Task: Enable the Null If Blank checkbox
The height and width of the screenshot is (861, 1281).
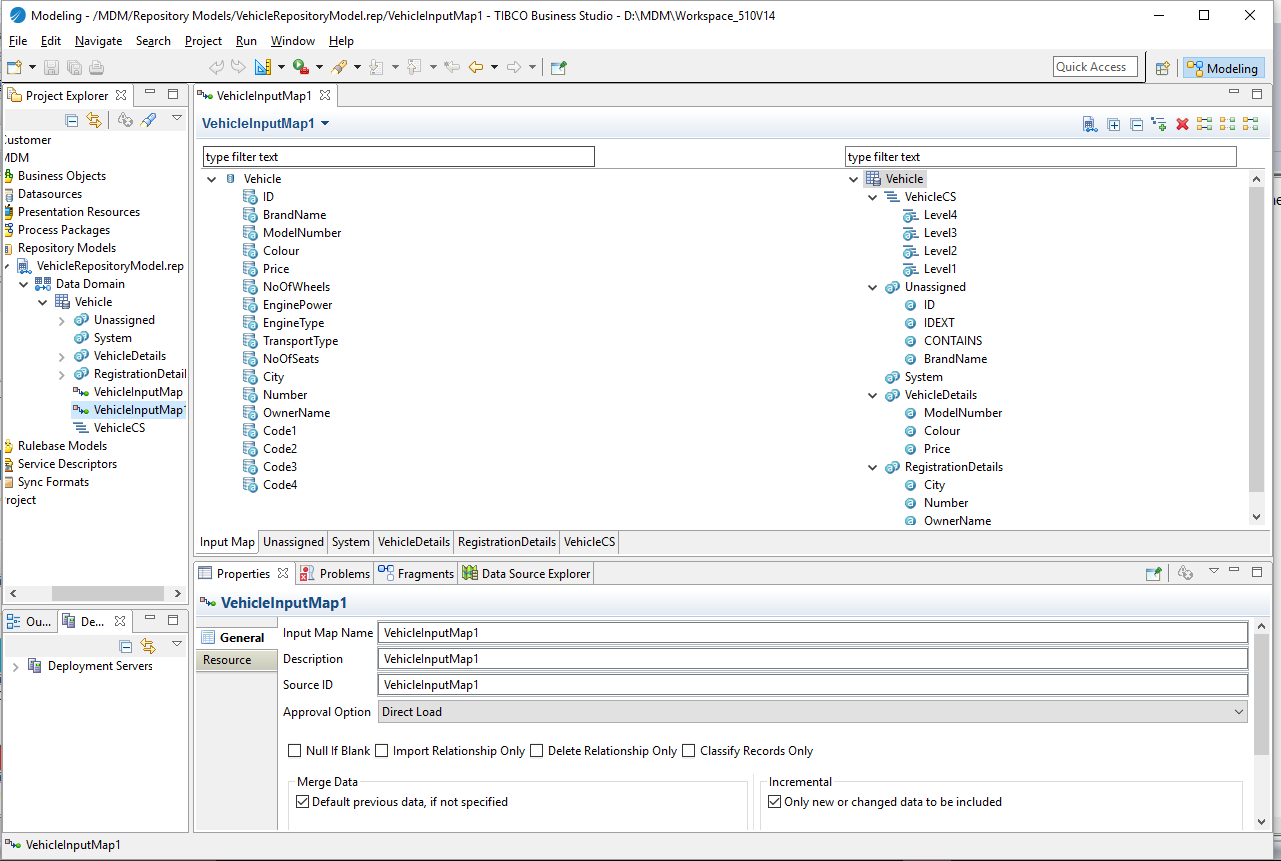Action: coord(295,751)
